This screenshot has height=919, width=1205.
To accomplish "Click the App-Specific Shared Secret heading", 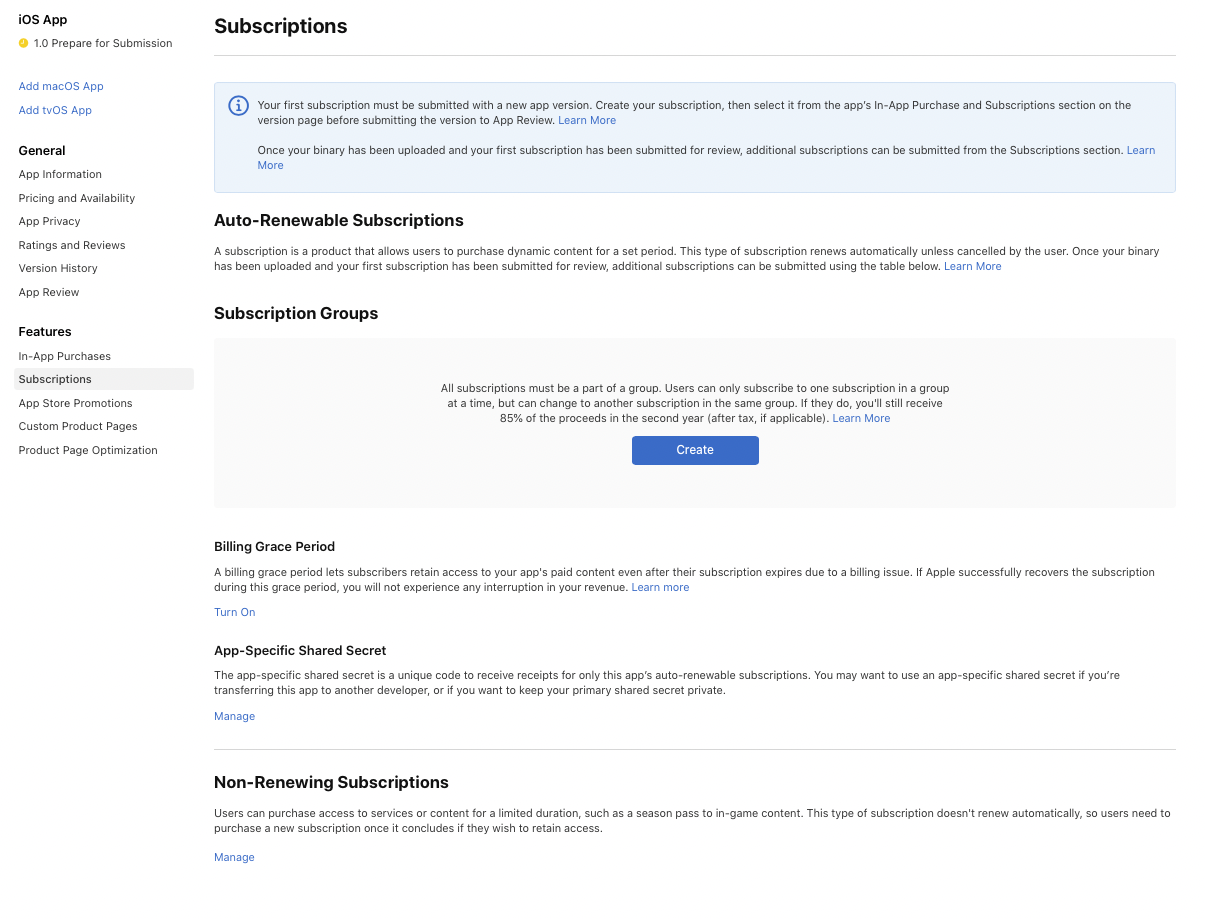I will pyautogui.click(x=300, y=650).
